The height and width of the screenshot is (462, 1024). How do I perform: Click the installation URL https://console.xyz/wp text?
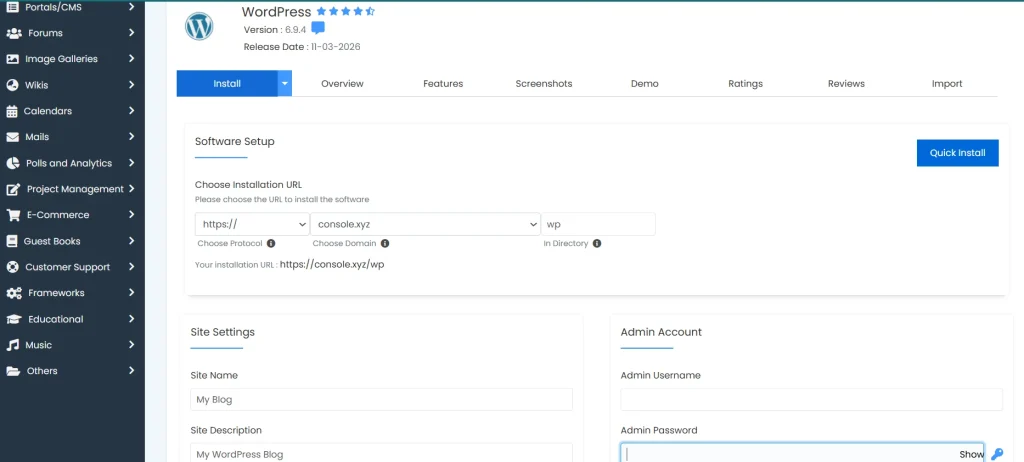pyautogui.click(x=332, y=265)
